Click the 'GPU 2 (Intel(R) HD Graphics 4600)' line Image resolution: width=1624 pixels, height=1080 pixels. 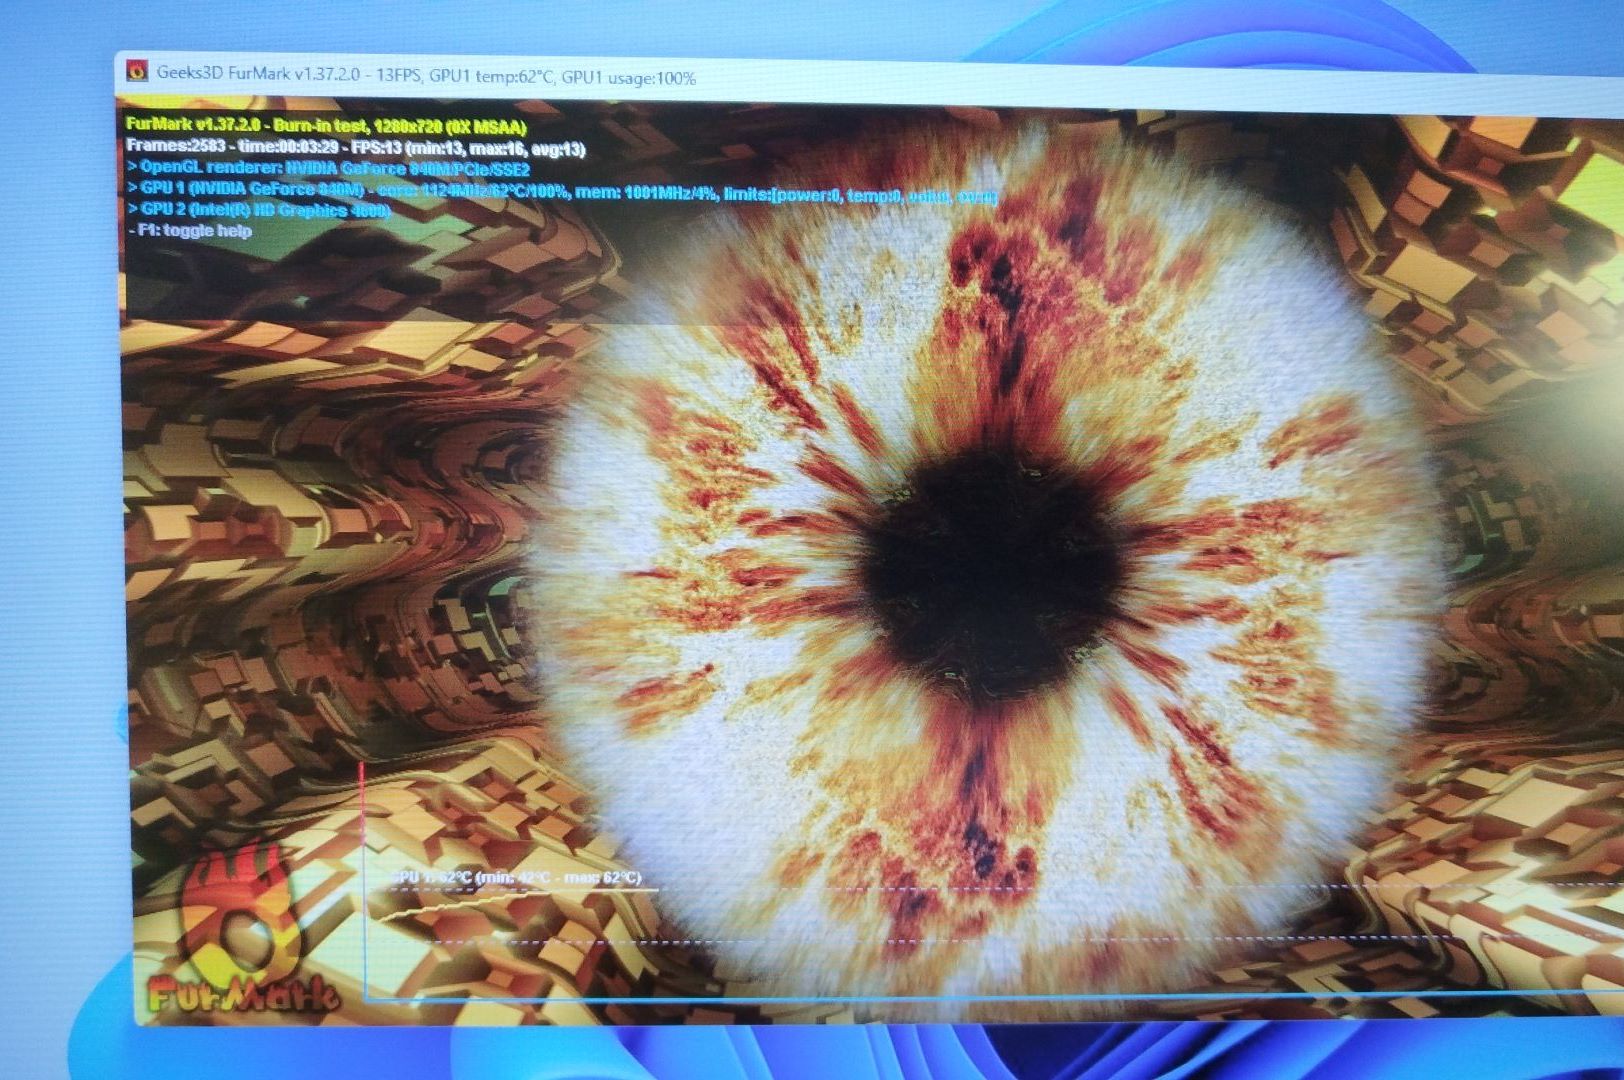[259, 210]
